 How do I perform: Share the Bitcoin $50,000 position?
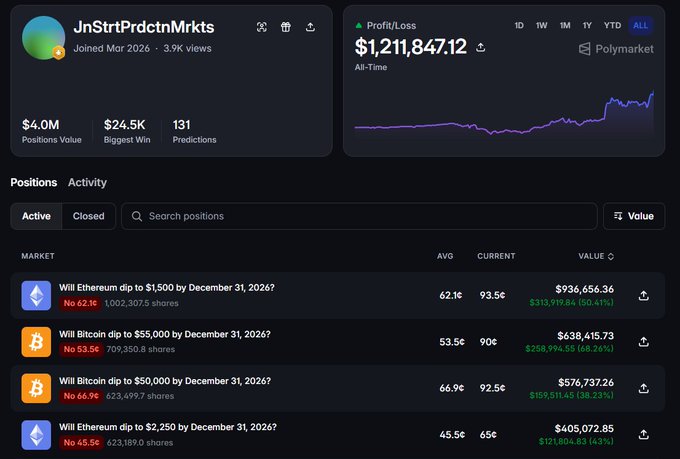(644, 389)
